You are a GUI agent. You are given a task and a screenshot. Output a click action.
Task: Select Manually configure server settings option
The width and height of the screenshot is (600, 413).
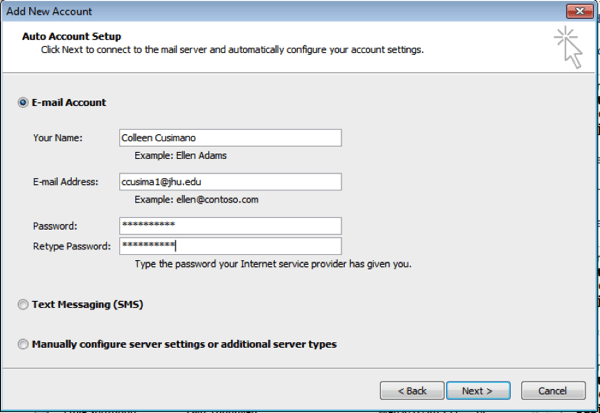(x=23, y=344)
